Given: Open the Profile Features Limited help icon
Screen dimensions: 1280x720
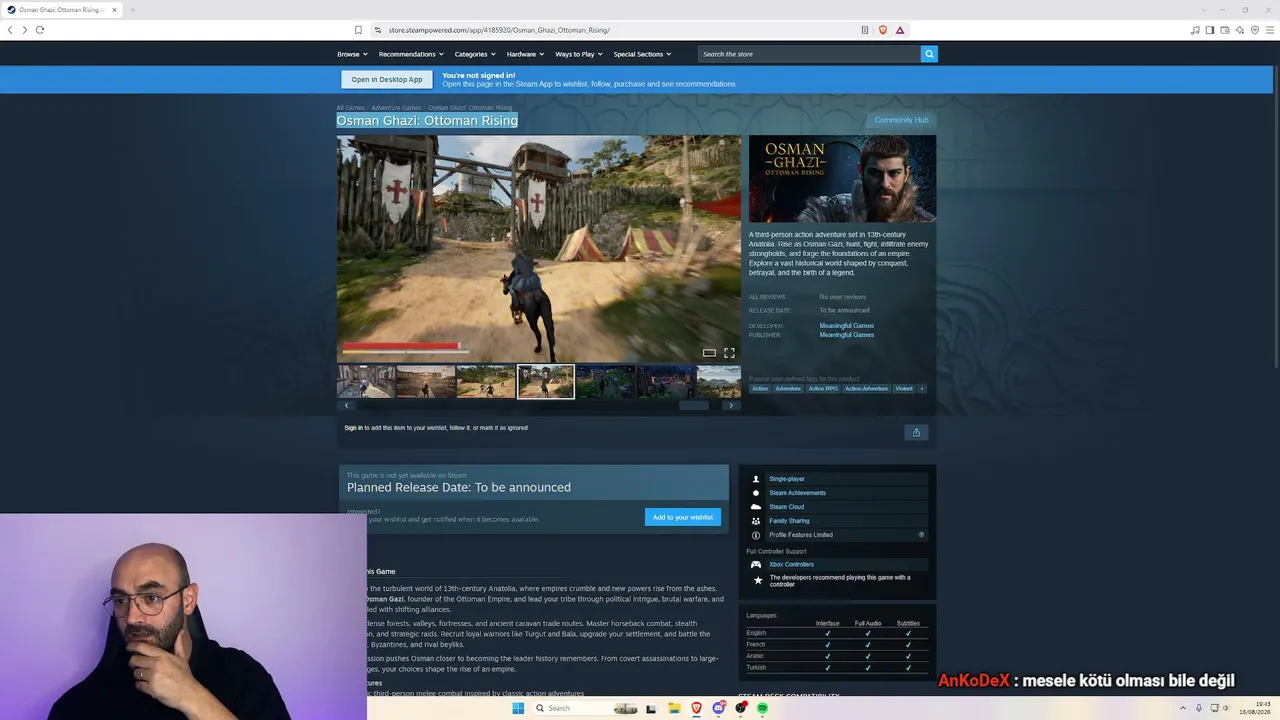Looking at the screenshot, I should pos(922,535).
